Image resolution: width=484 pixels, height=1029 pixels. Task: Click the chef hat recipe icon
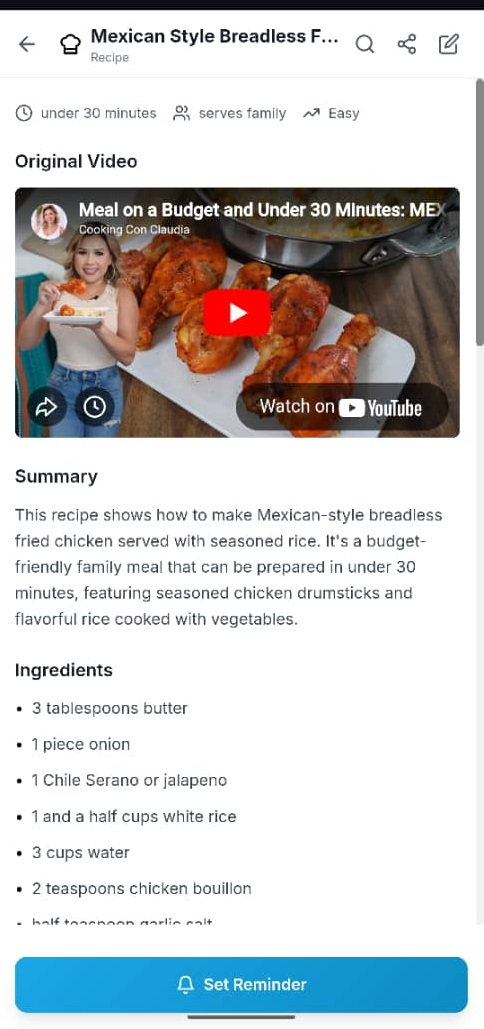point(70,44)
